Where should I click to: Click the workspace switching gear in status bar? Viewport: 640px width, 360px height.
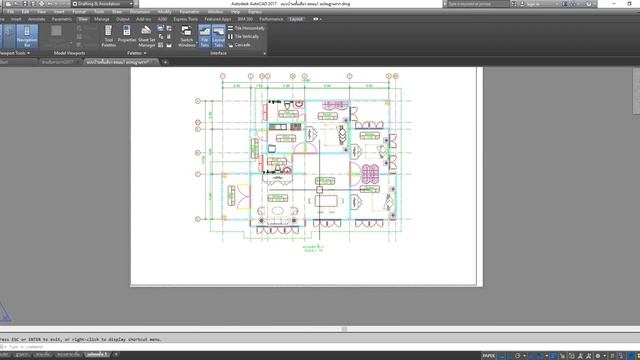598,356
